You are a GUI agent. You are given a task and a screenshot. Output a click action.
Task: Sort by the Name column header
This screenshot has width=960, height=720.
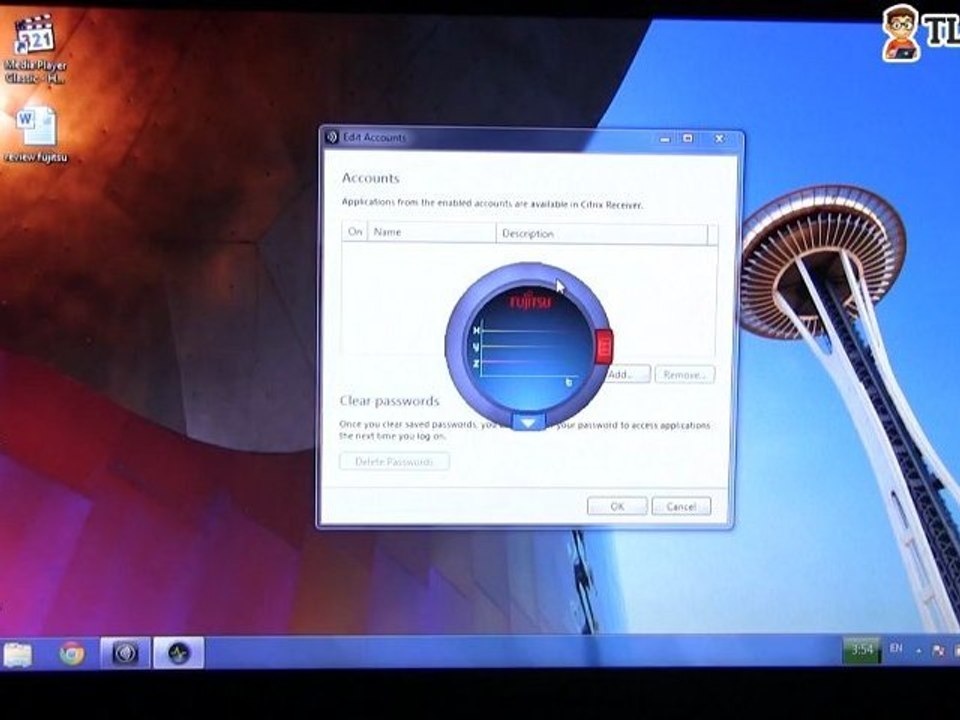coord(431,233)
